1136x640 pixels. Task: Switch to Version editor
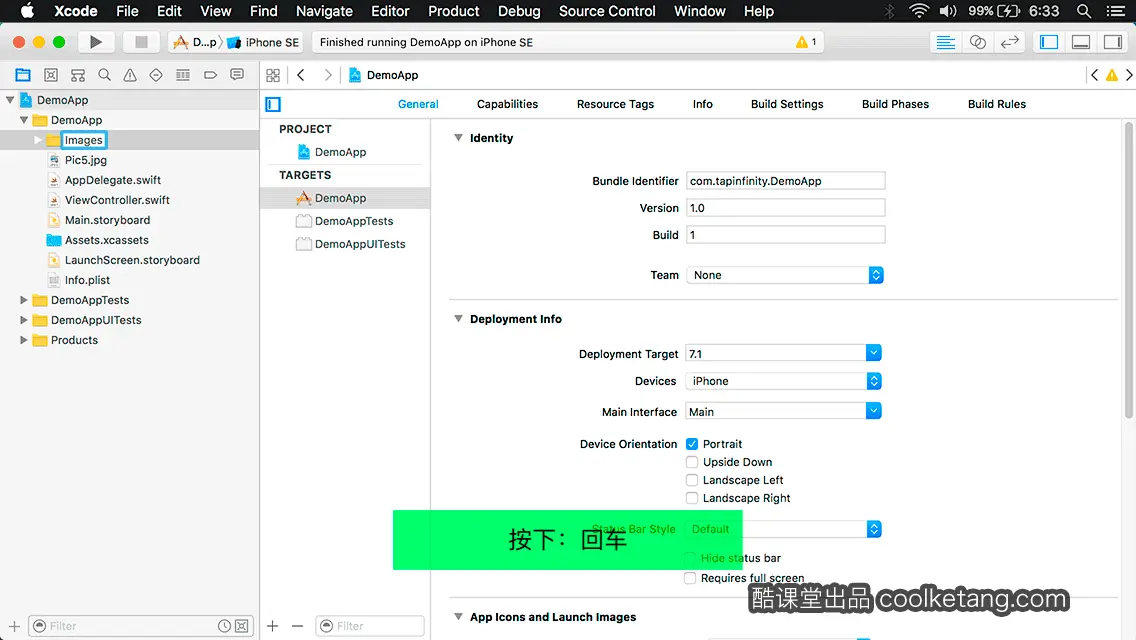coord(1009,42)
